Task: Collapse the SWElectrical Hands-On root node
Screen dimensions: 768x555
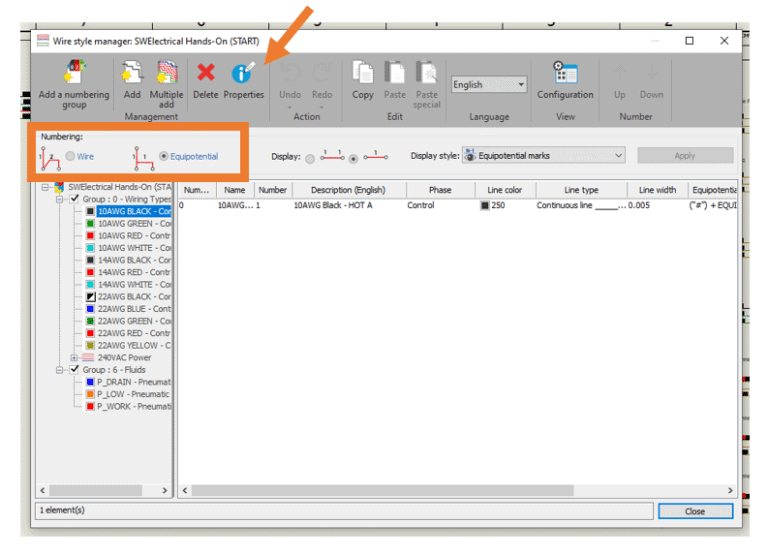Action: point(46,187)
